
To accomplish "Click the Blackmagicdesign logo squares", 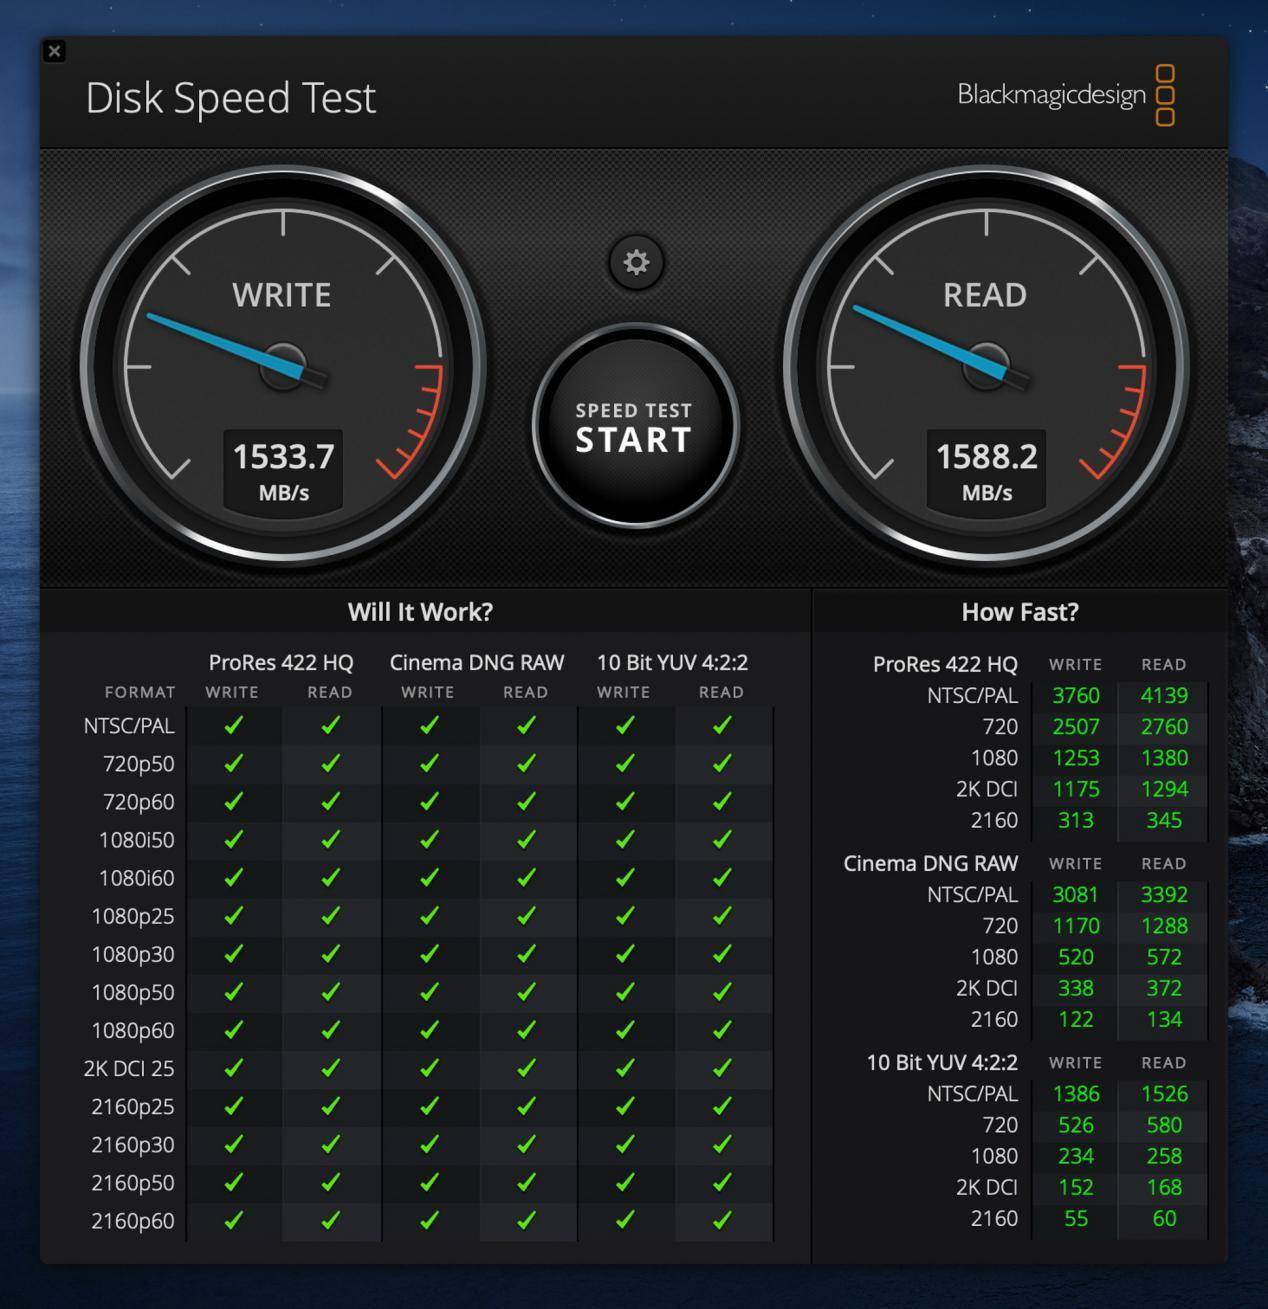I will [1165, 96].
